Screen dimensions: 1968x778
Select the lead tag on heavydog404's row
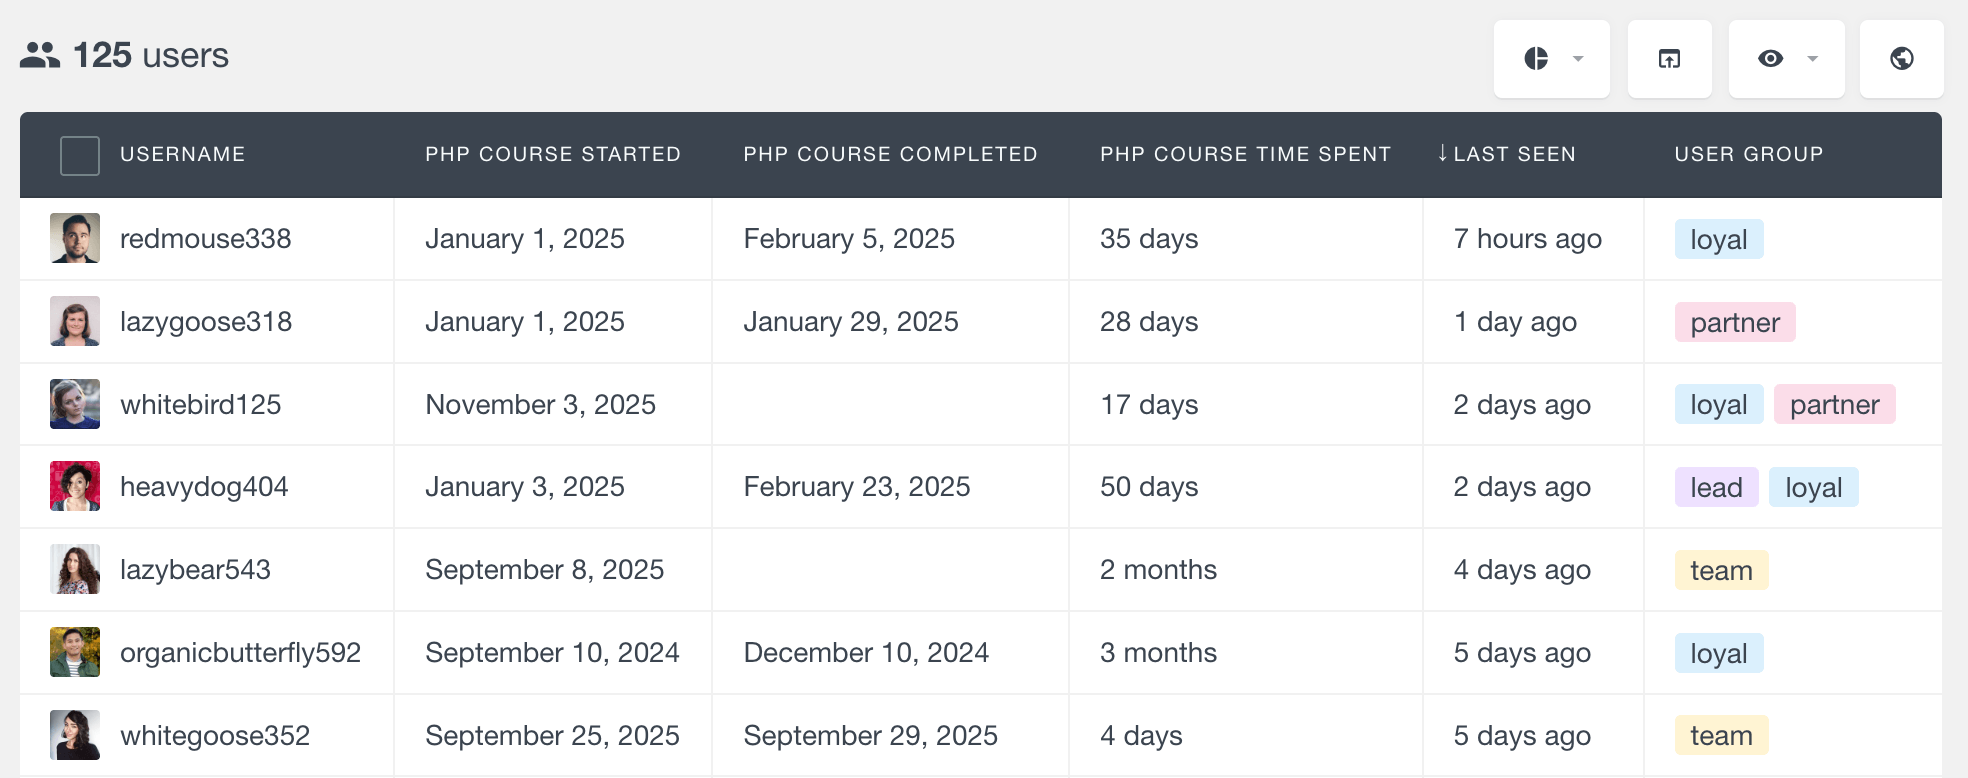point(1716,487)
